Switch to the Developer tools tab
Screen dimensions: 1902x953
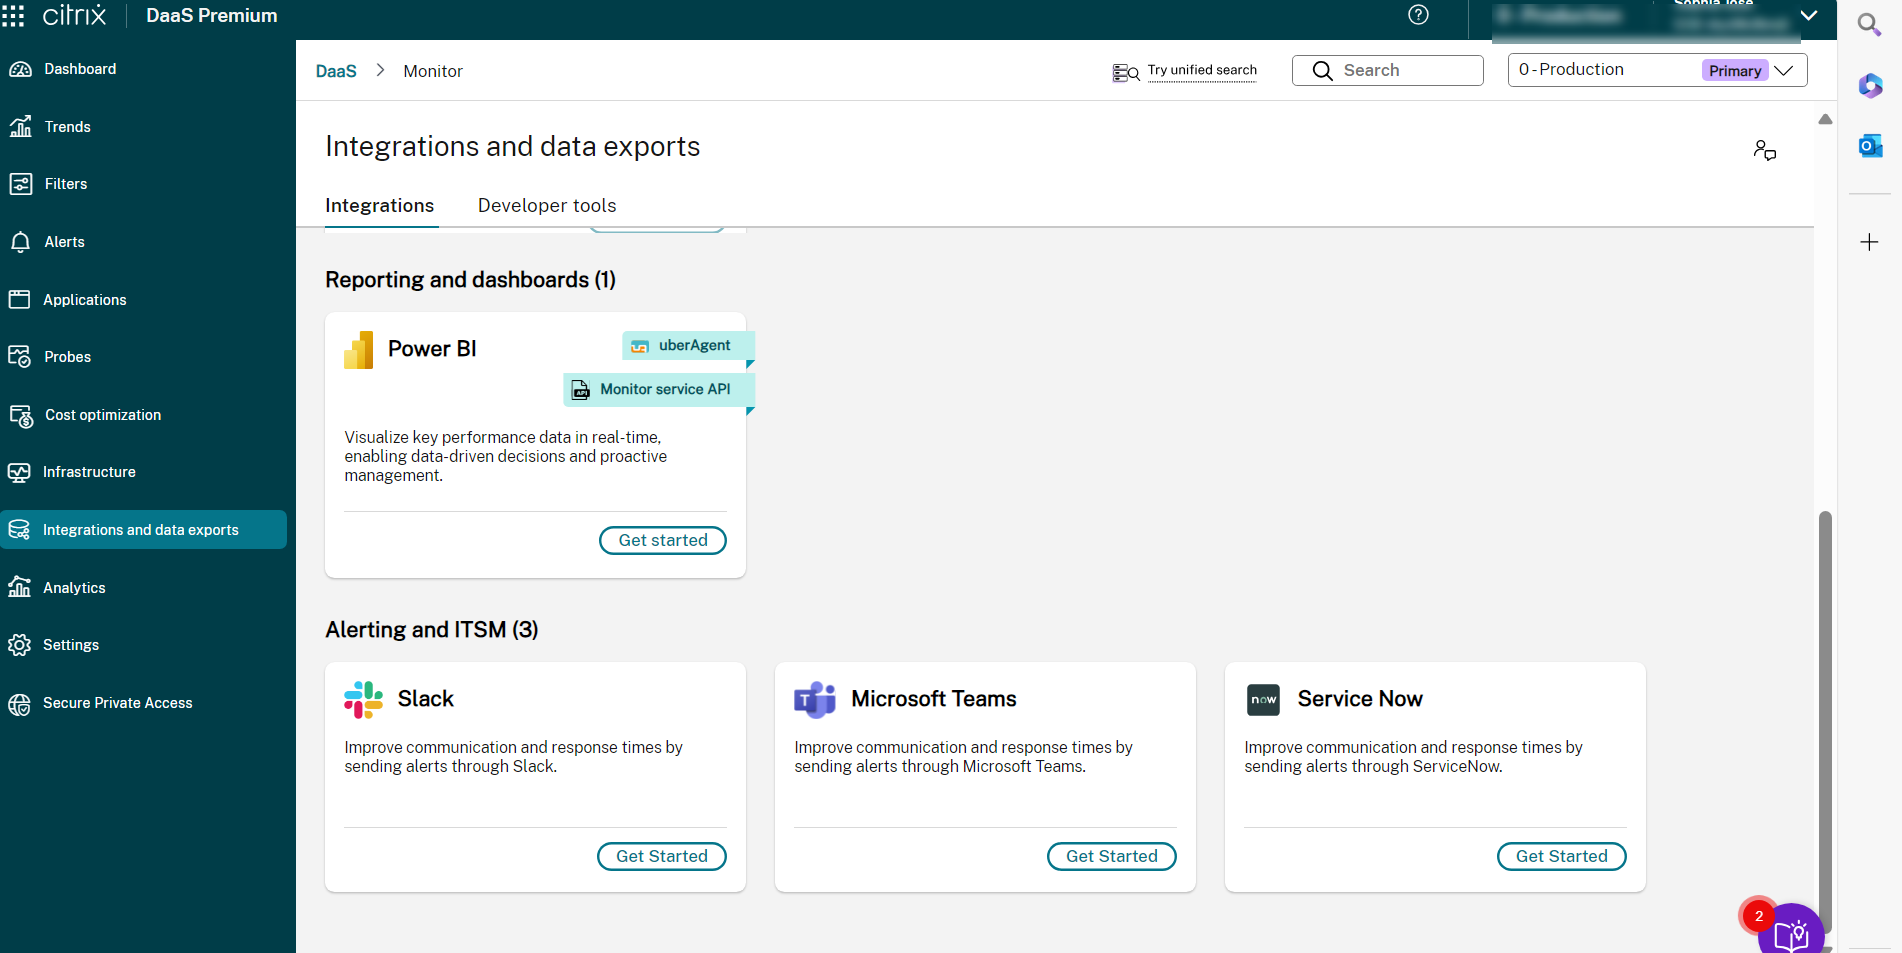pyautogui.click(x=547, y=205)
